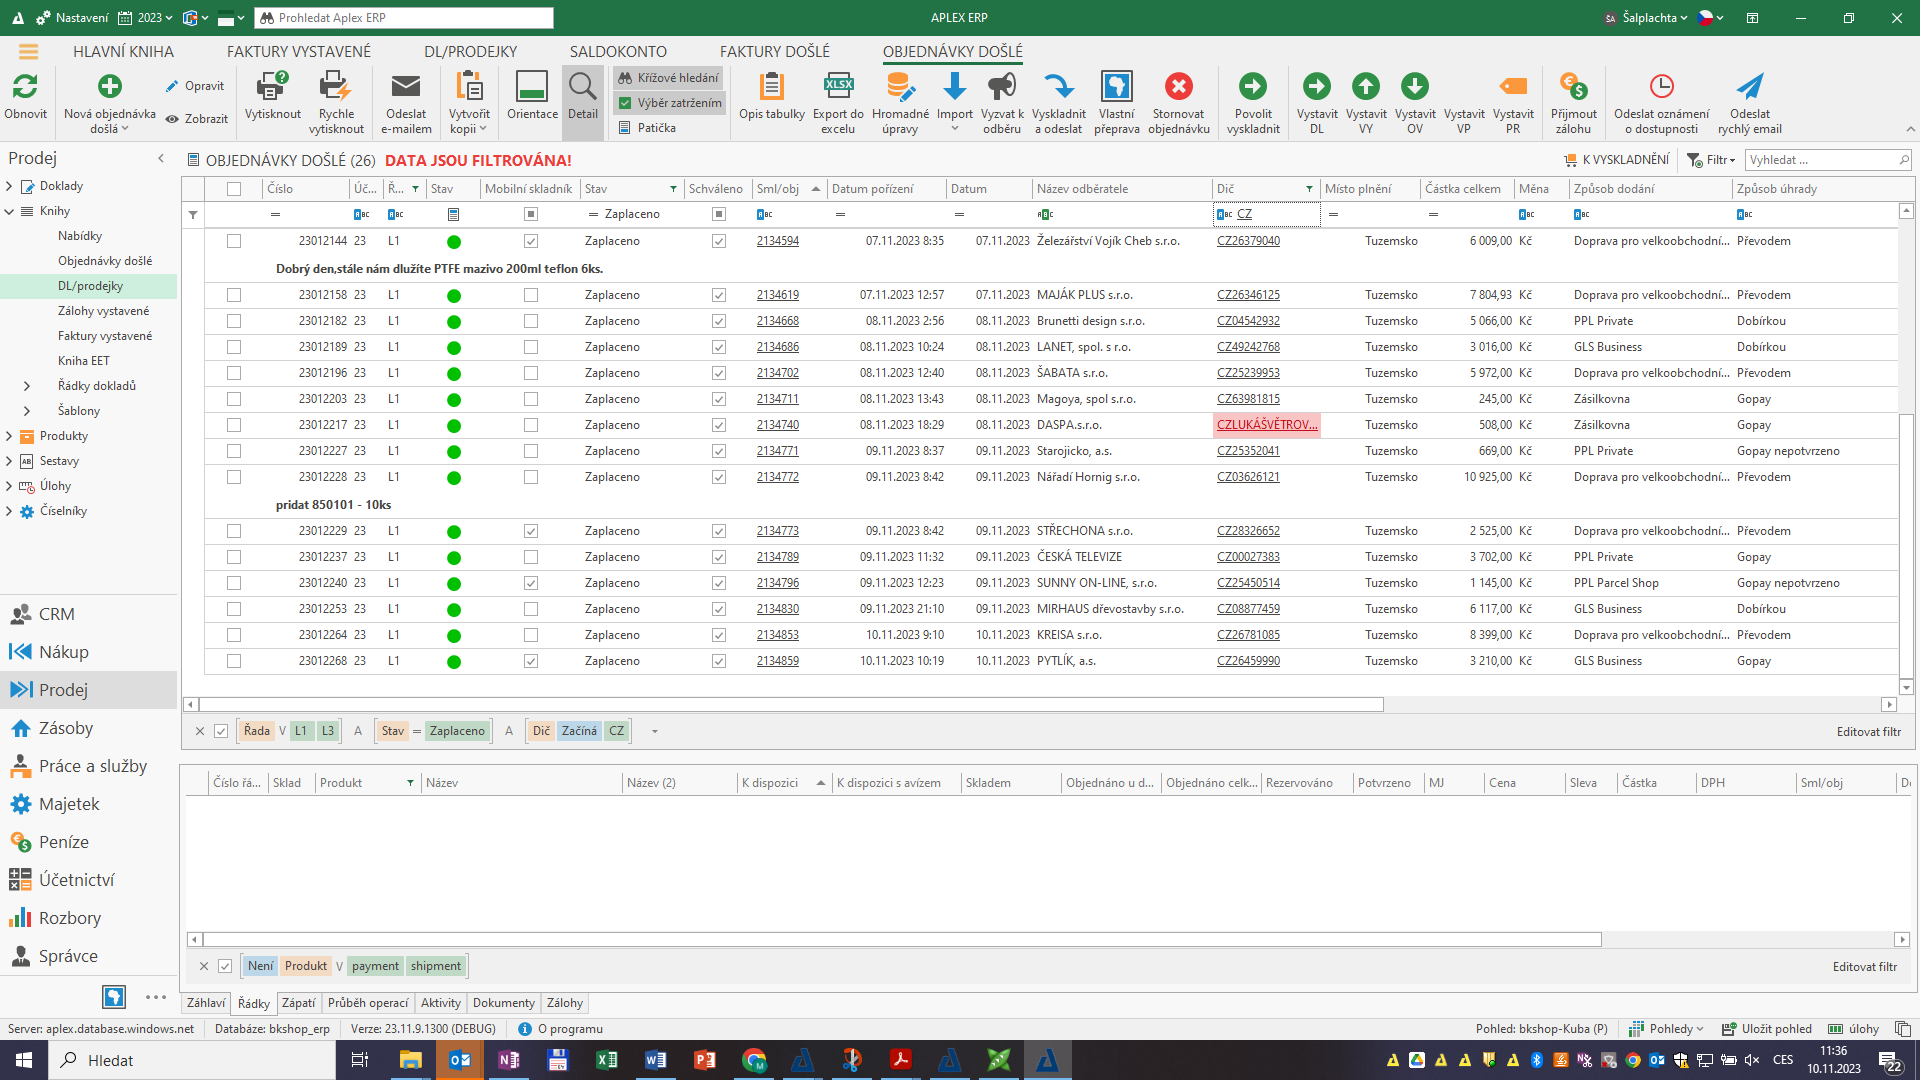
Task: Check row checkbox for order 23012182
Action: tap(234, 321)
